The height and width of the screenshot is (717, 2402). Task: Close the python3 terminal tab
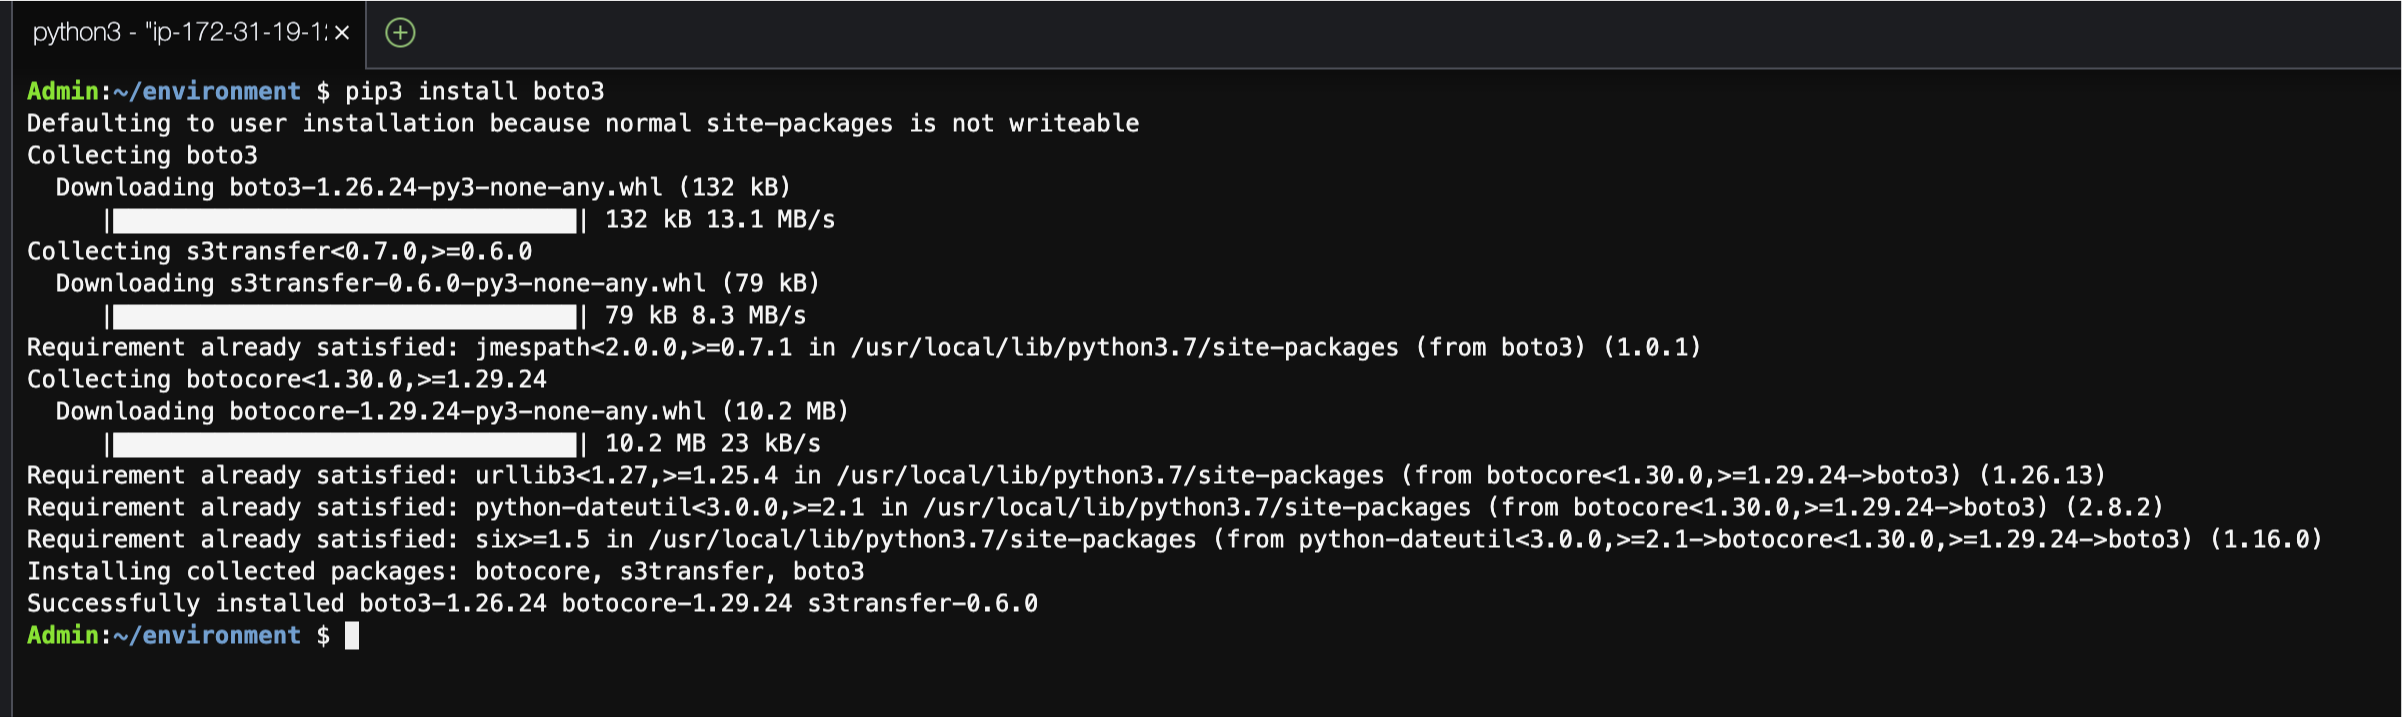[342, 33]
